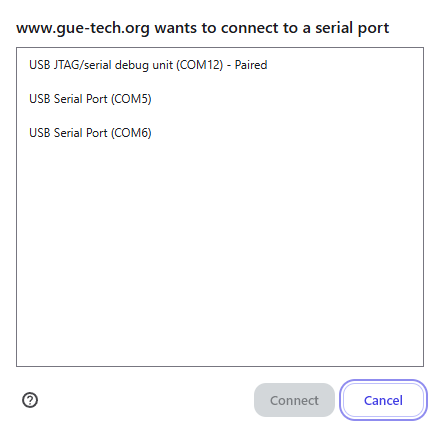Confirm selection with the greyed Connect button
The image size is (439, 433).
tap(294, 400)
